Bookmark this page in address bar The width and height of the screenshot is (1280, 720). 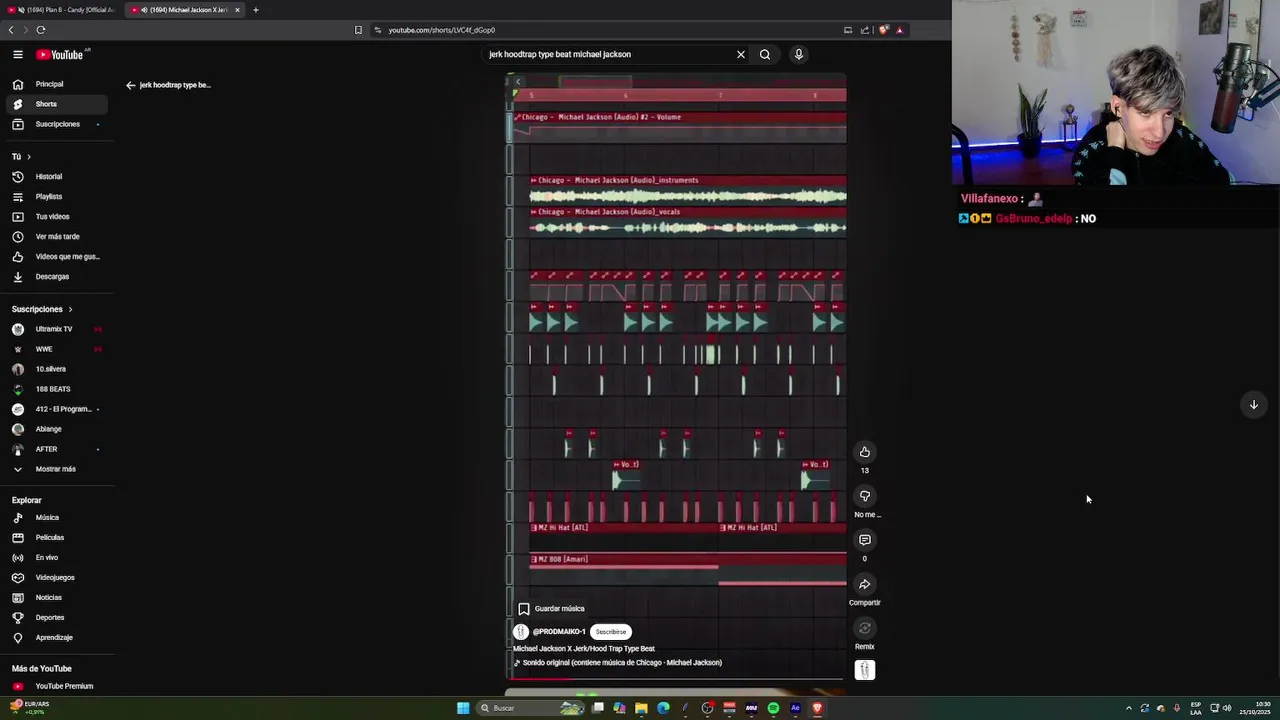pyautogui.click(x=358, y=30)
